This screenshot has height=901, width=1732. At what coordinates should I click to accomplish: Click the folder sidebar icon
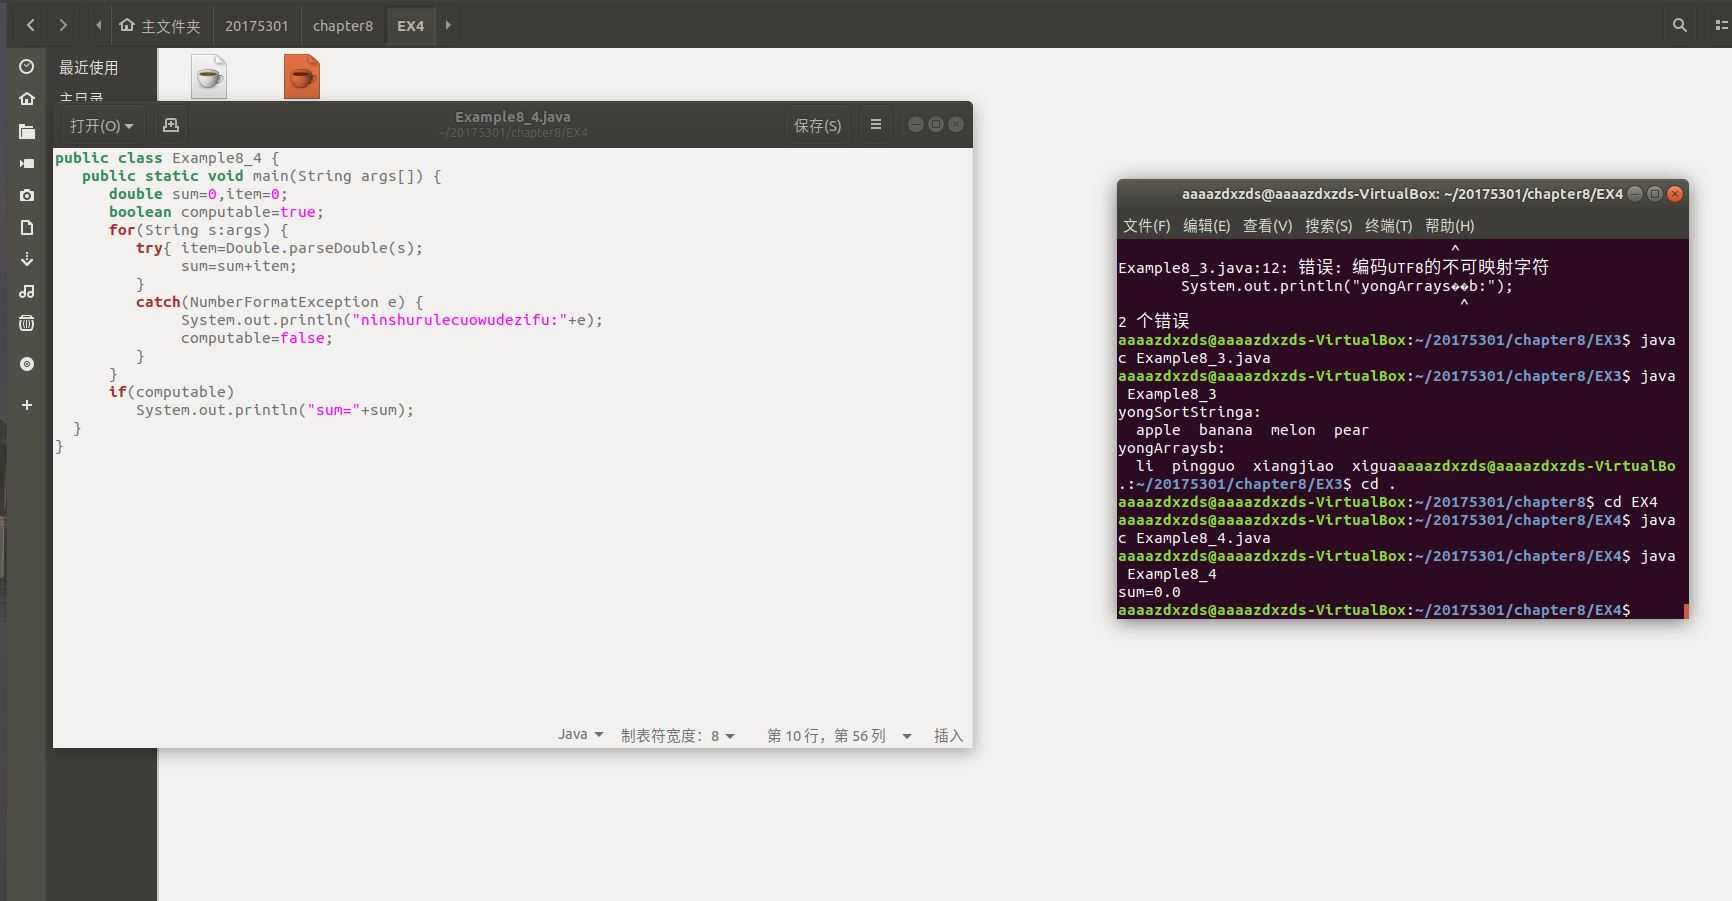[27, 131]
